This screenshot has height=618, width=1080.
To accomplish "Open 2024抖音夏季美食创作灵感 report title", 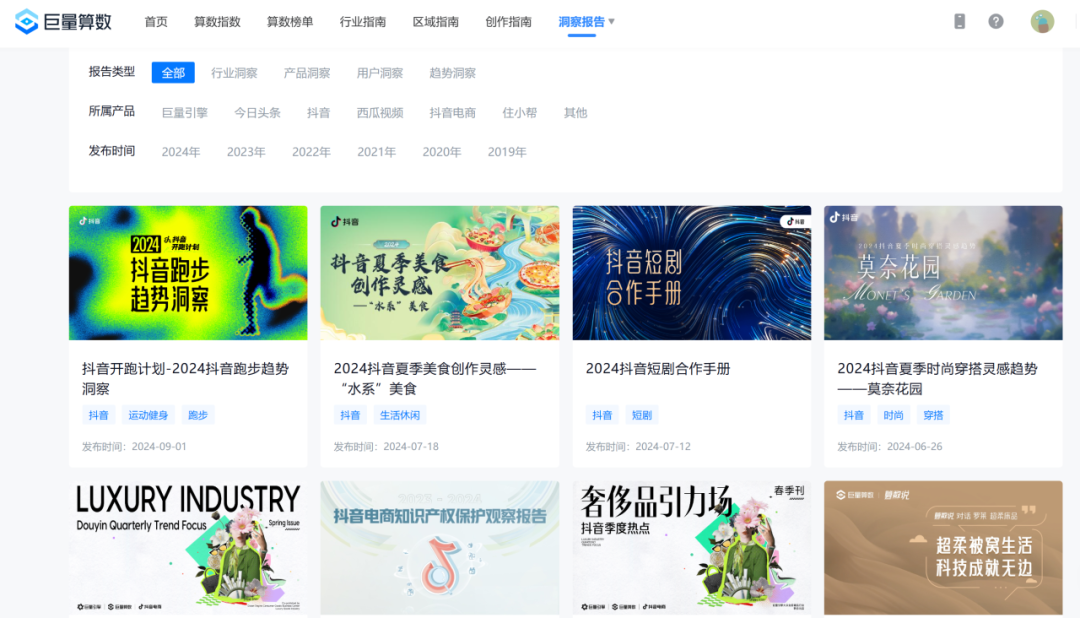I will (x=434, y=378).
